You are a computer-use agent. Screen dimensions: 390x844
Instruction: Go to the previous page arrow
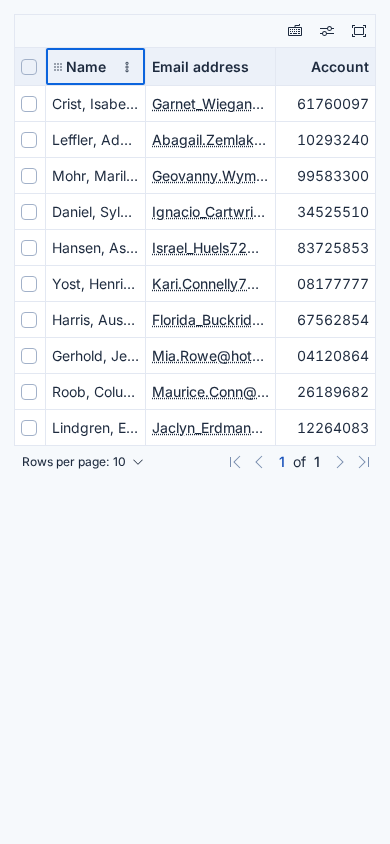pos(259,462)
